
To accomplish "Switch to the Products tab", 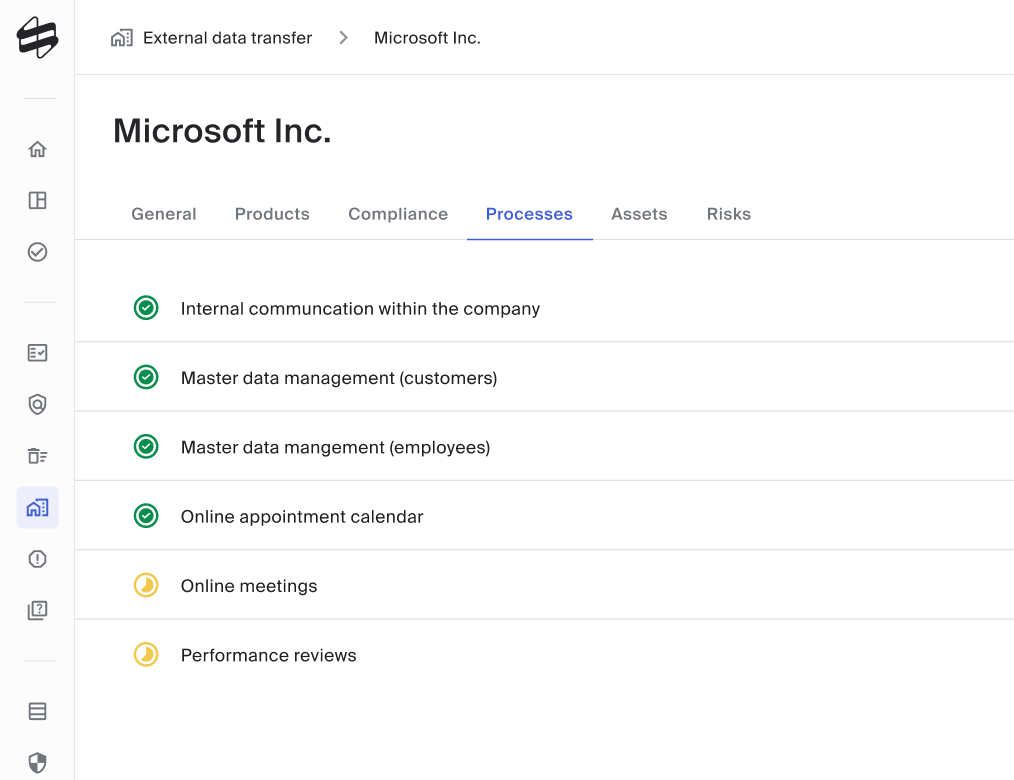I will tap(272, 214).
